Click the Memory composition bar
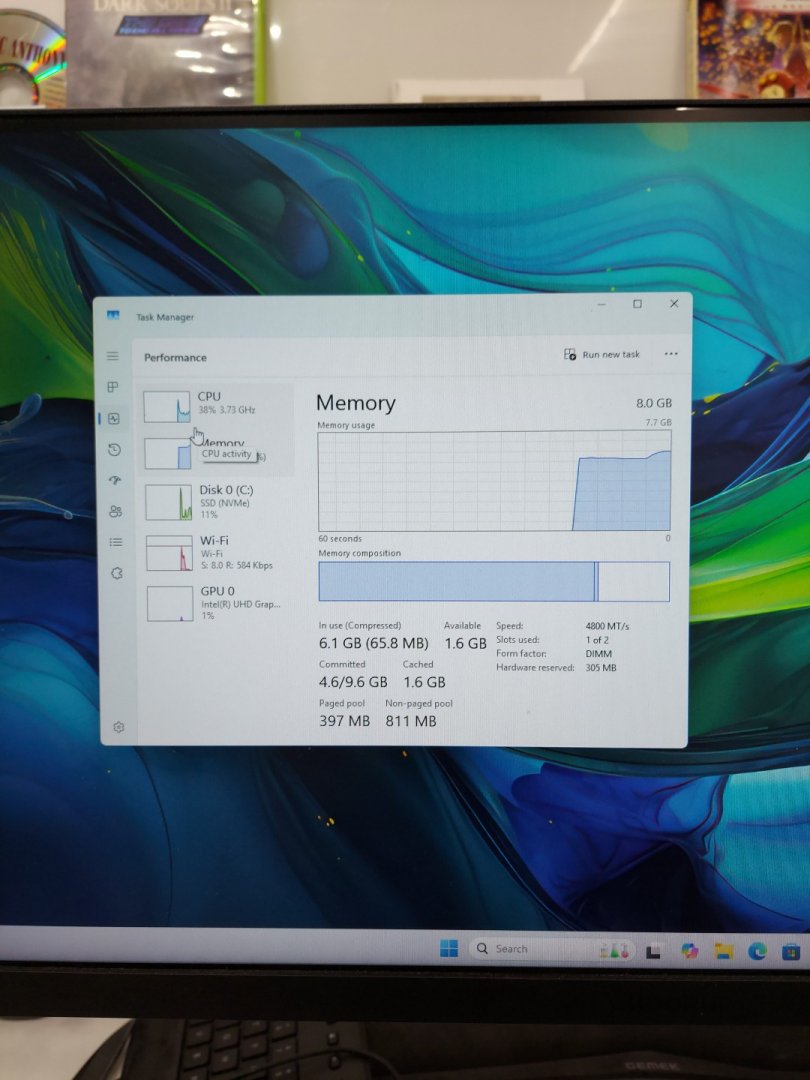Image resolution: width=810 pixels, height=1080 pixels. [494, 581]
